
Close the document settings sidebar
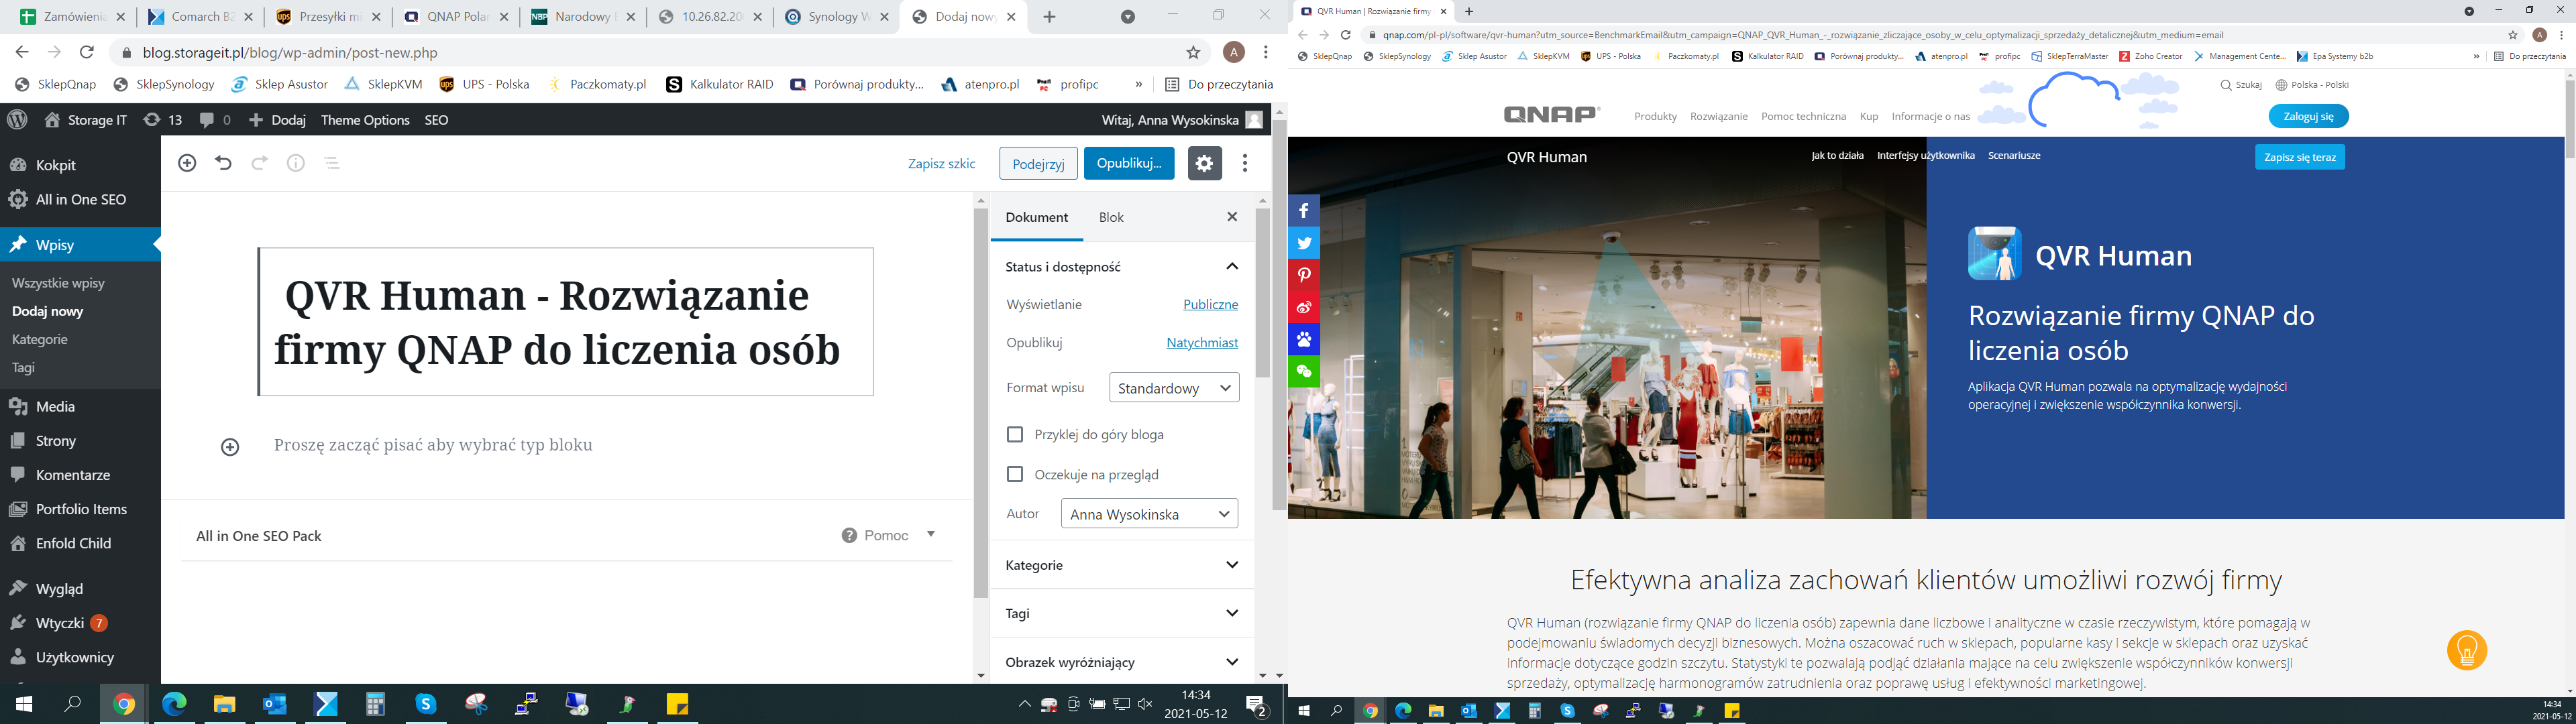[x=1232, y=217]
